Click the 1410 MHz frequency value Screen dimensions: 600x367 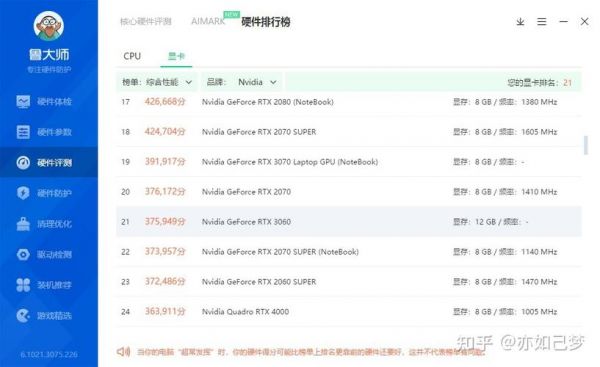(x=539, y=192)
